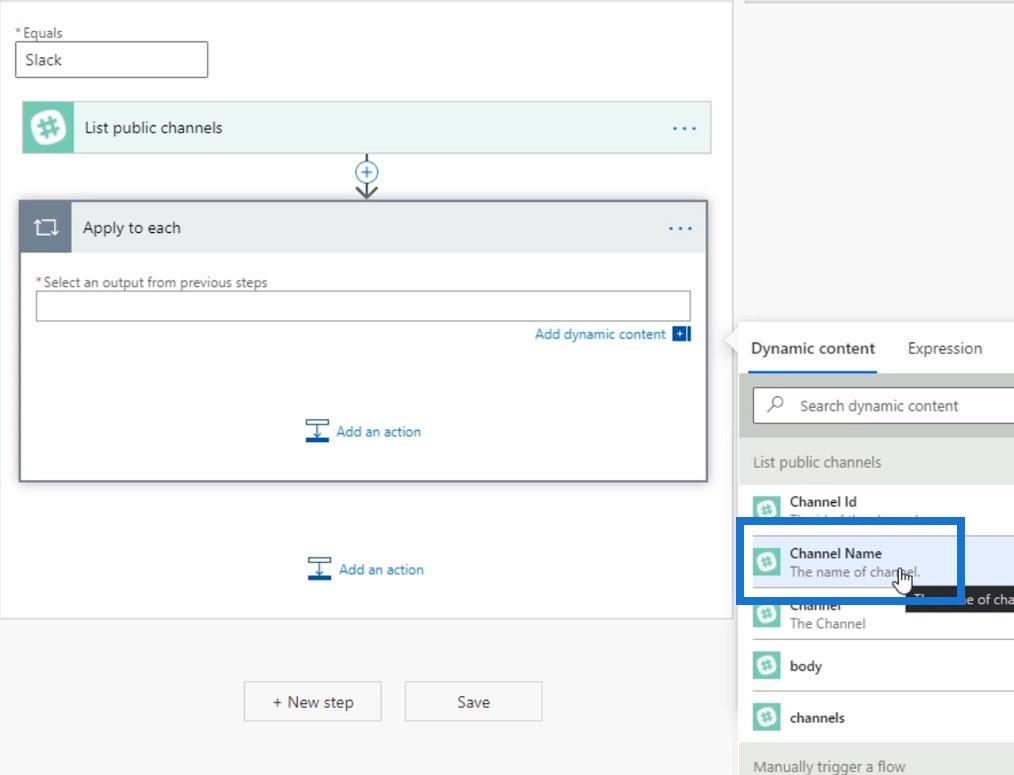Click the Slack icon next to Channel Name
Image resolution: width=1014 pixels, height=775 pixels.
click(x=766, y=561)
